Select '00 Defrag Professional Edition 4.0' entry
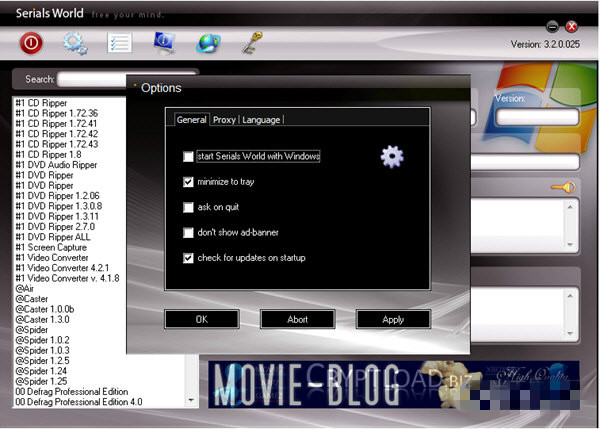The height and width of the screenshot is (429, 600). coord(79,403)
